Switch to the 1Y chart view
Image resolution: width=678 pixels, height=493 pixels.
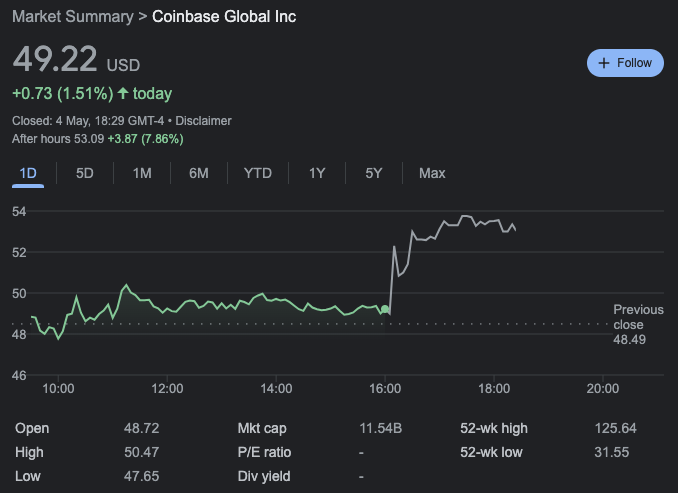click(x=317, y=173)
